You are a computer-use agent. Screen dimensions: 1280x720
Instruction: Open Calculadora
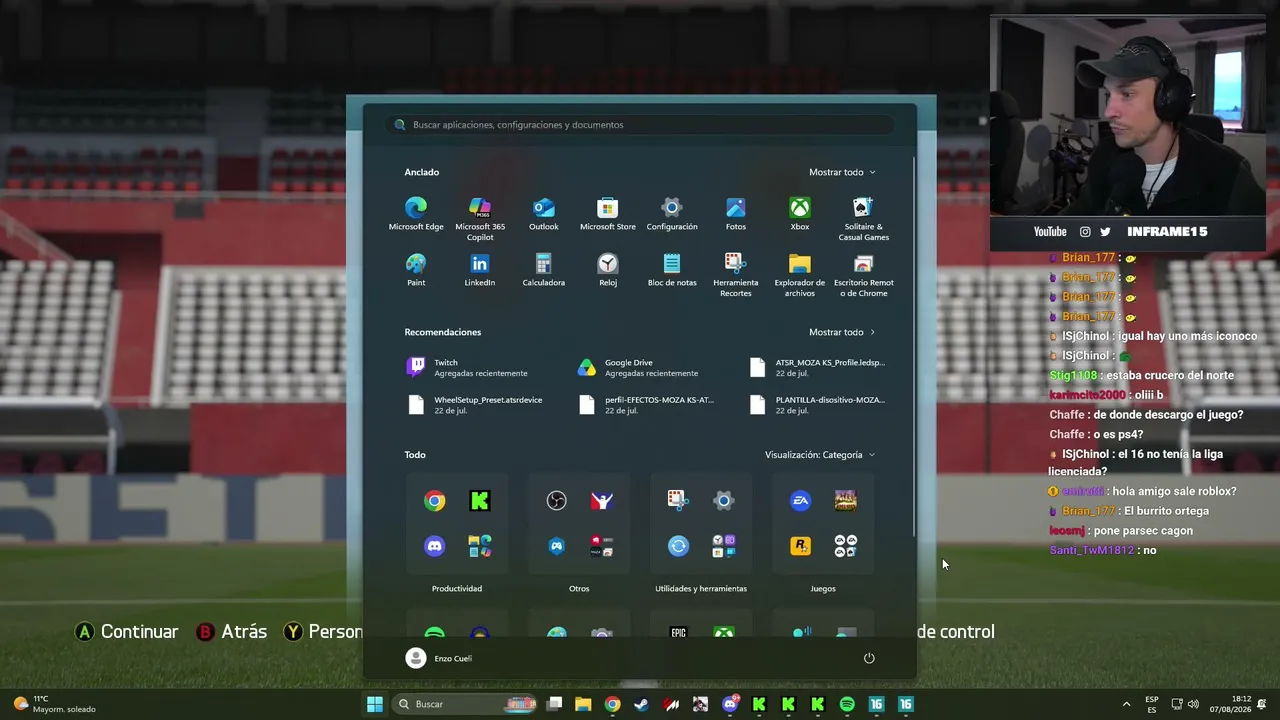[544, 270]
